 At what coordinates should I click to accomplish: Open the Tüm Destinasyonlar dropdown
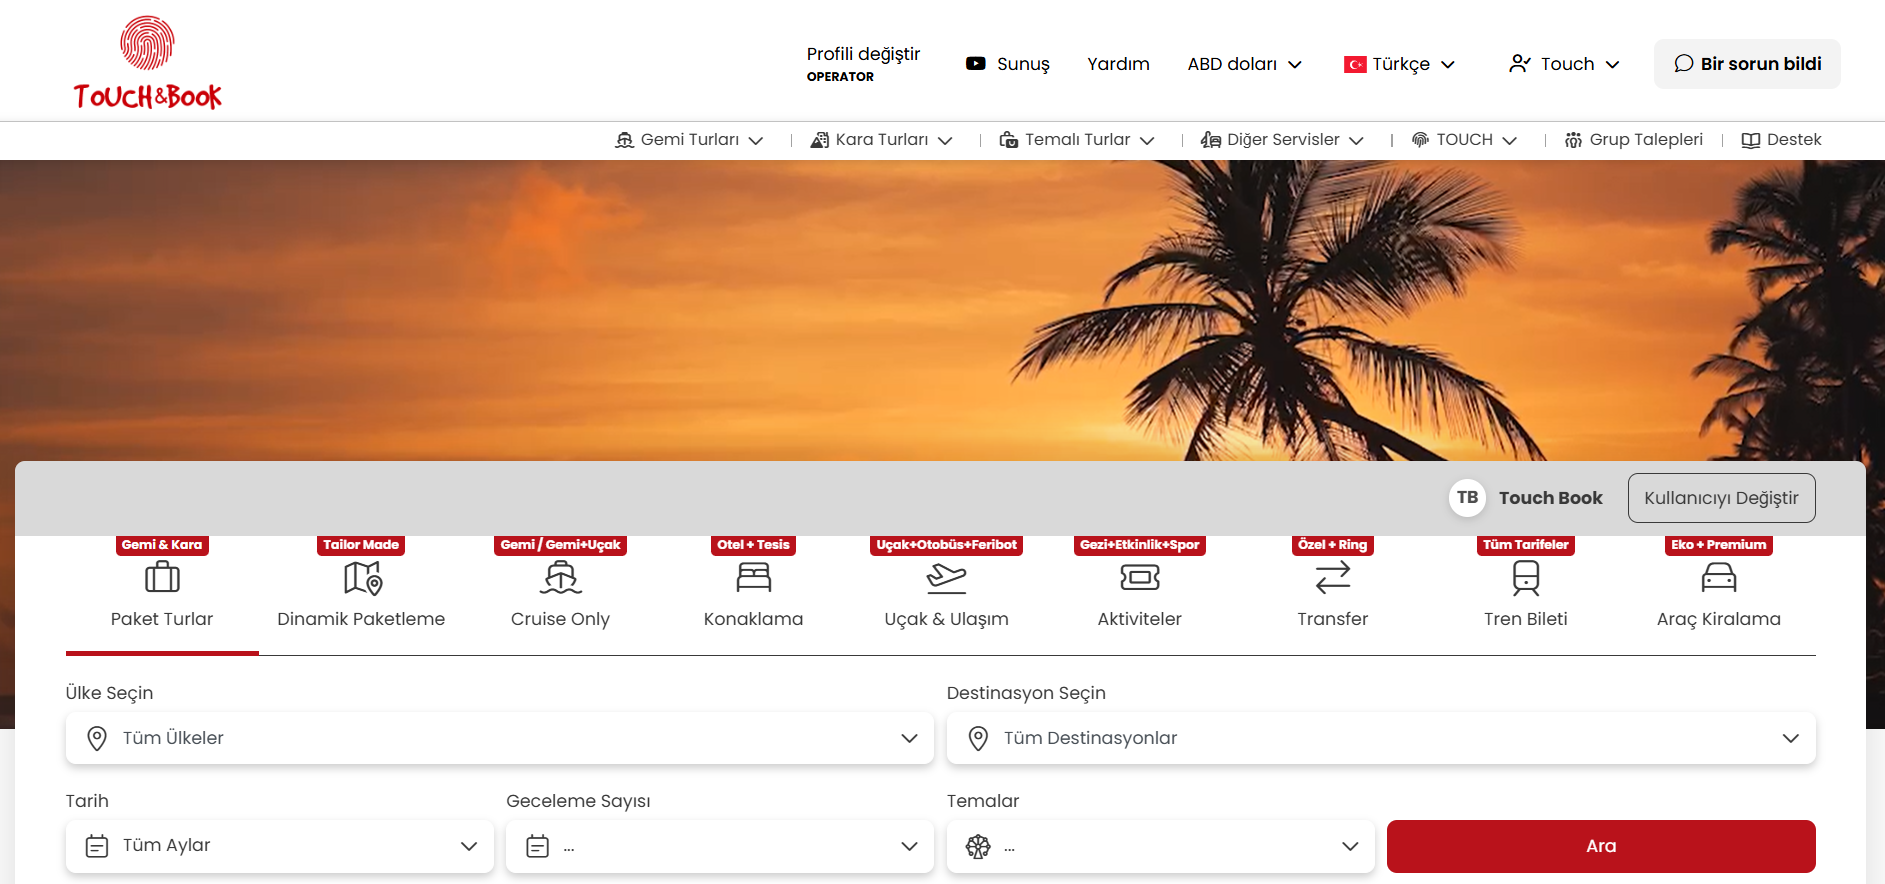(1381, 738)
